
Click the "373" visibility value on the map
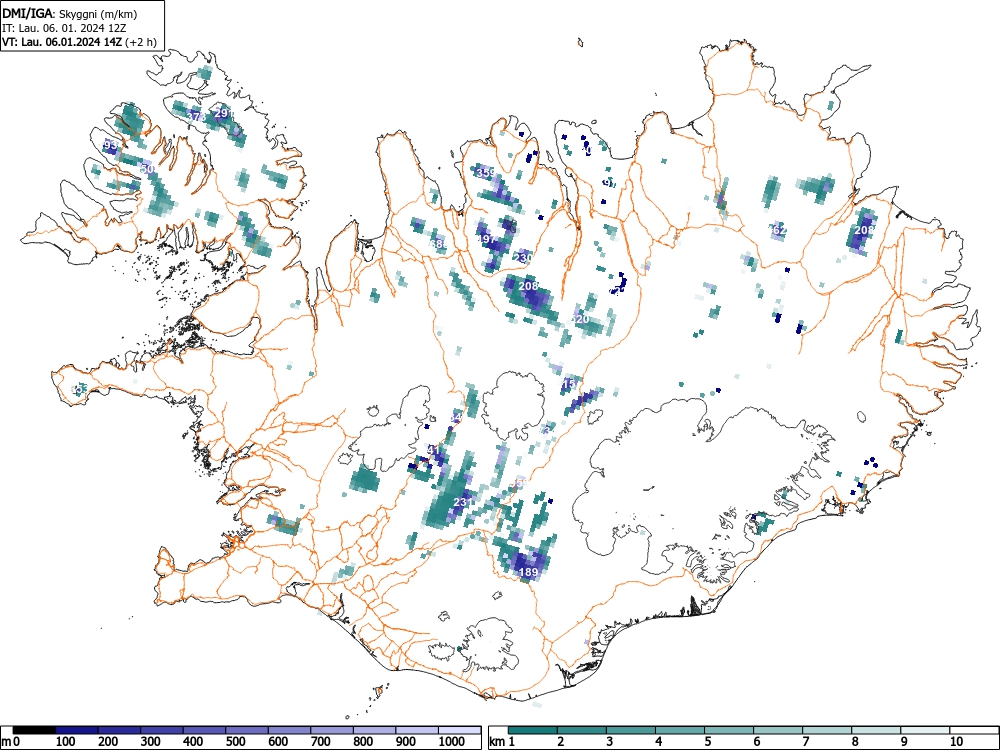click(x=196, y=117)
